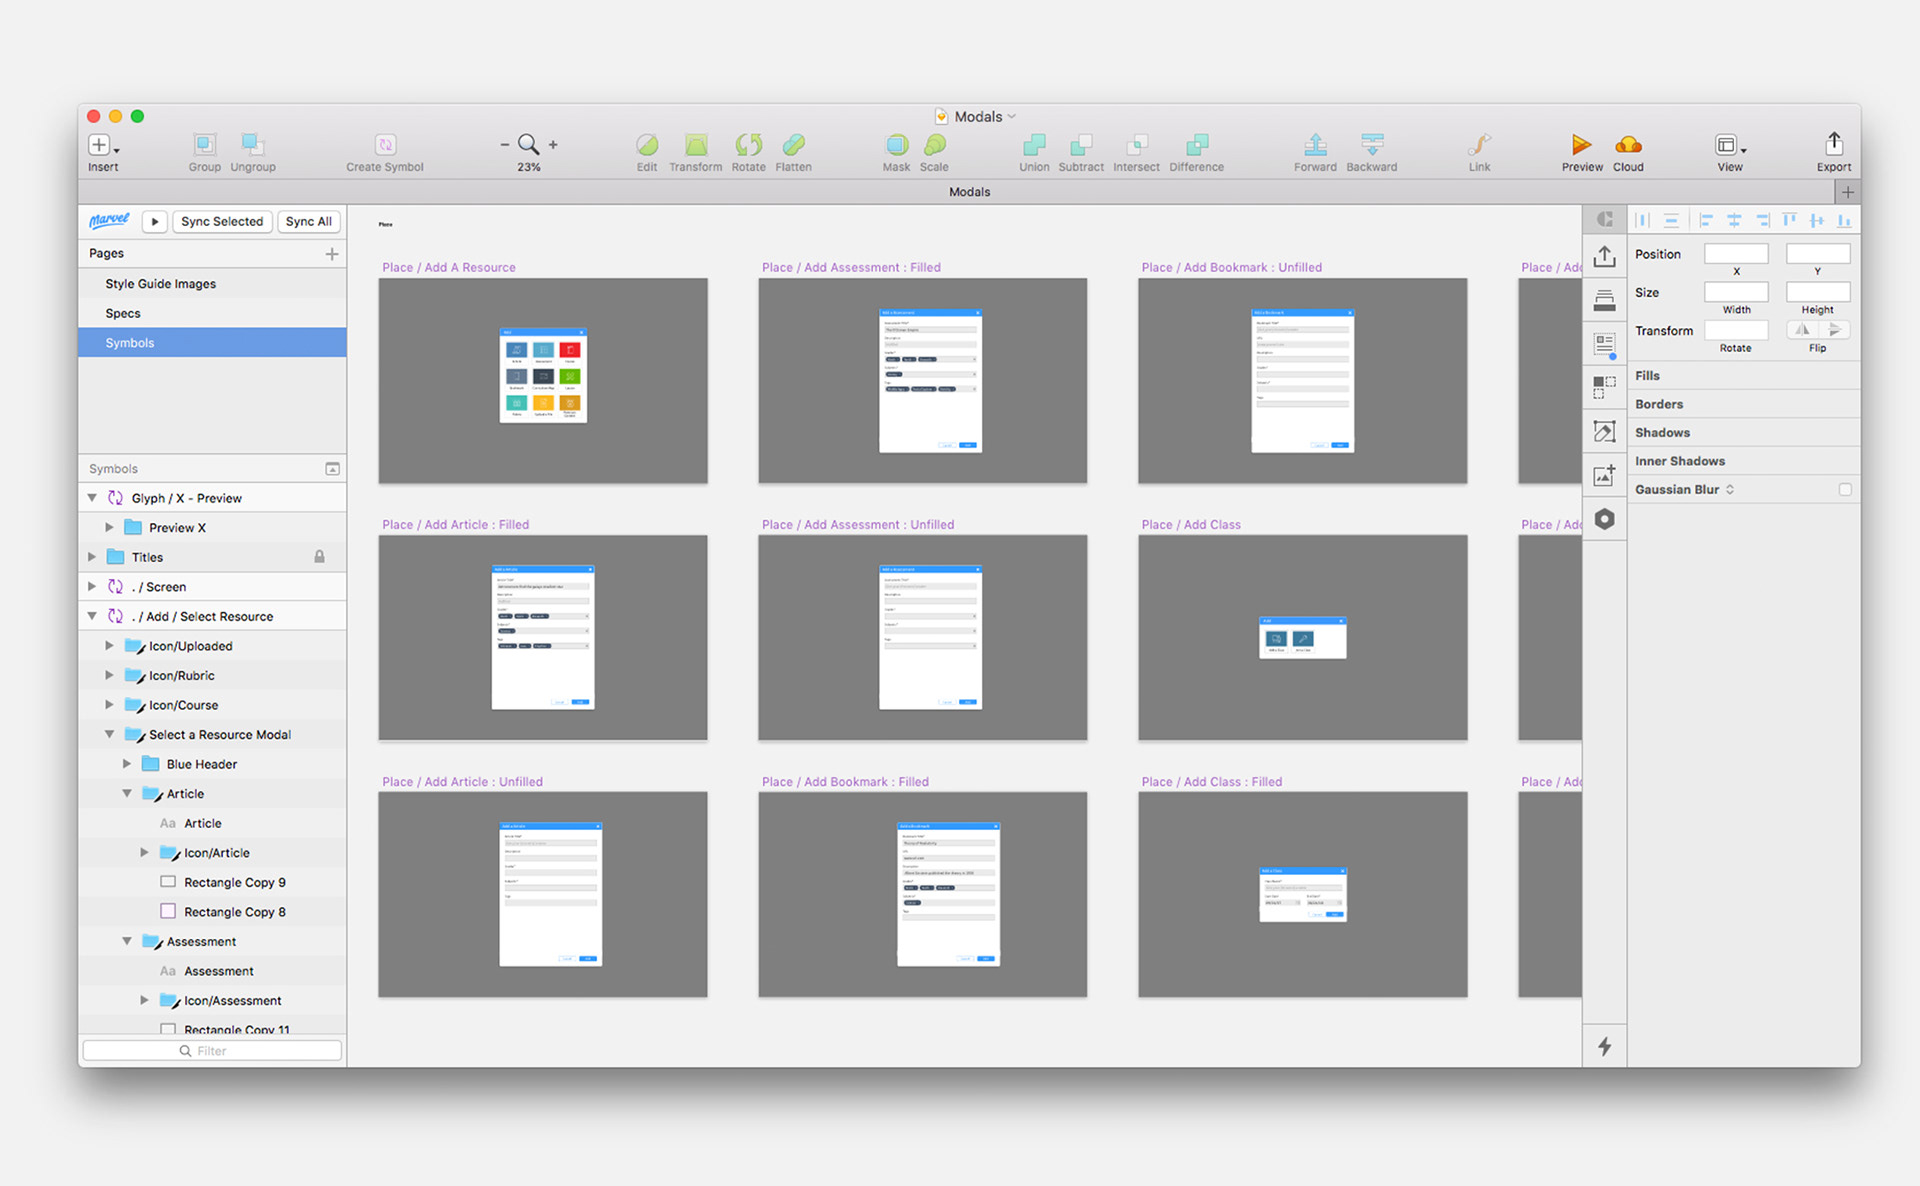Viewport: 1920px width, 1186px height.
Task: Click the Mask tool icon
Action: coord(897,144)
